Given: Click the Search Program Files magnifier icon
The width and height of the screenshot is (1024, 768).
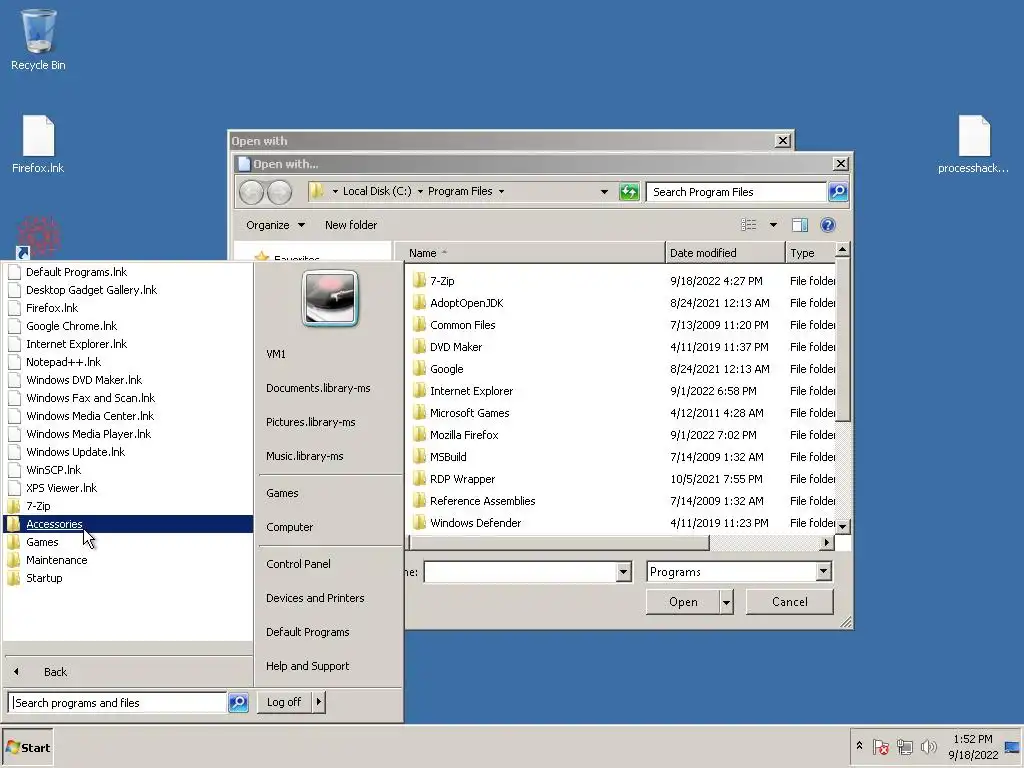Looking at the screenshot, I should tap(838, 191).
